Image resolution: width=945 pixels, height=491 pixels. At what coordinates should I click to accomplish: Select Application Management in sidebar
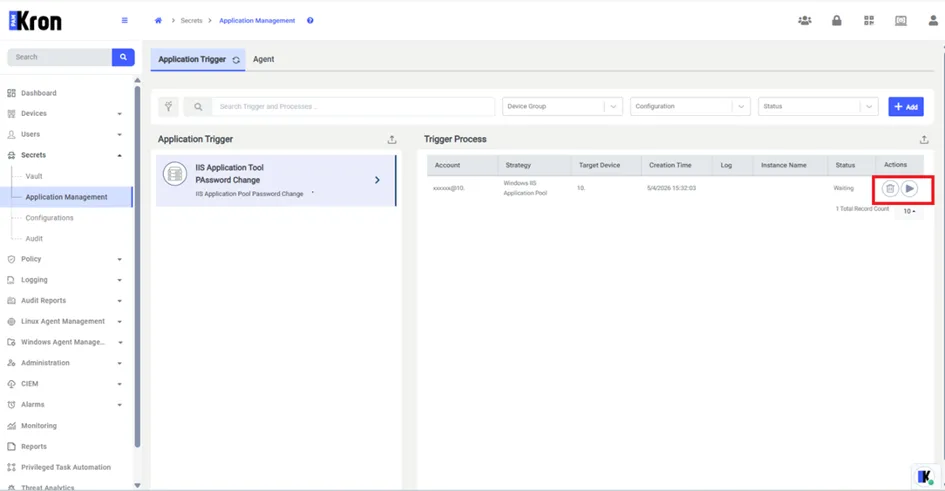(66, 197)
